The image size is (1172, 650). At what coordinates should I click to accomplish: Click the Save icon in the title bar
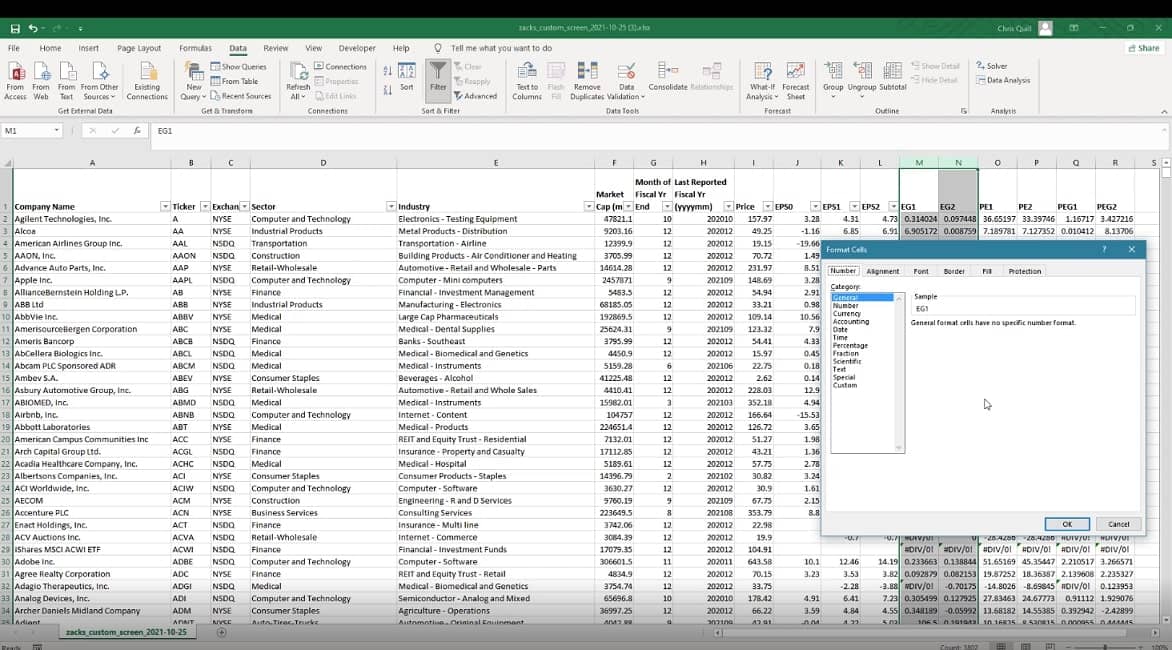(15, 28)
